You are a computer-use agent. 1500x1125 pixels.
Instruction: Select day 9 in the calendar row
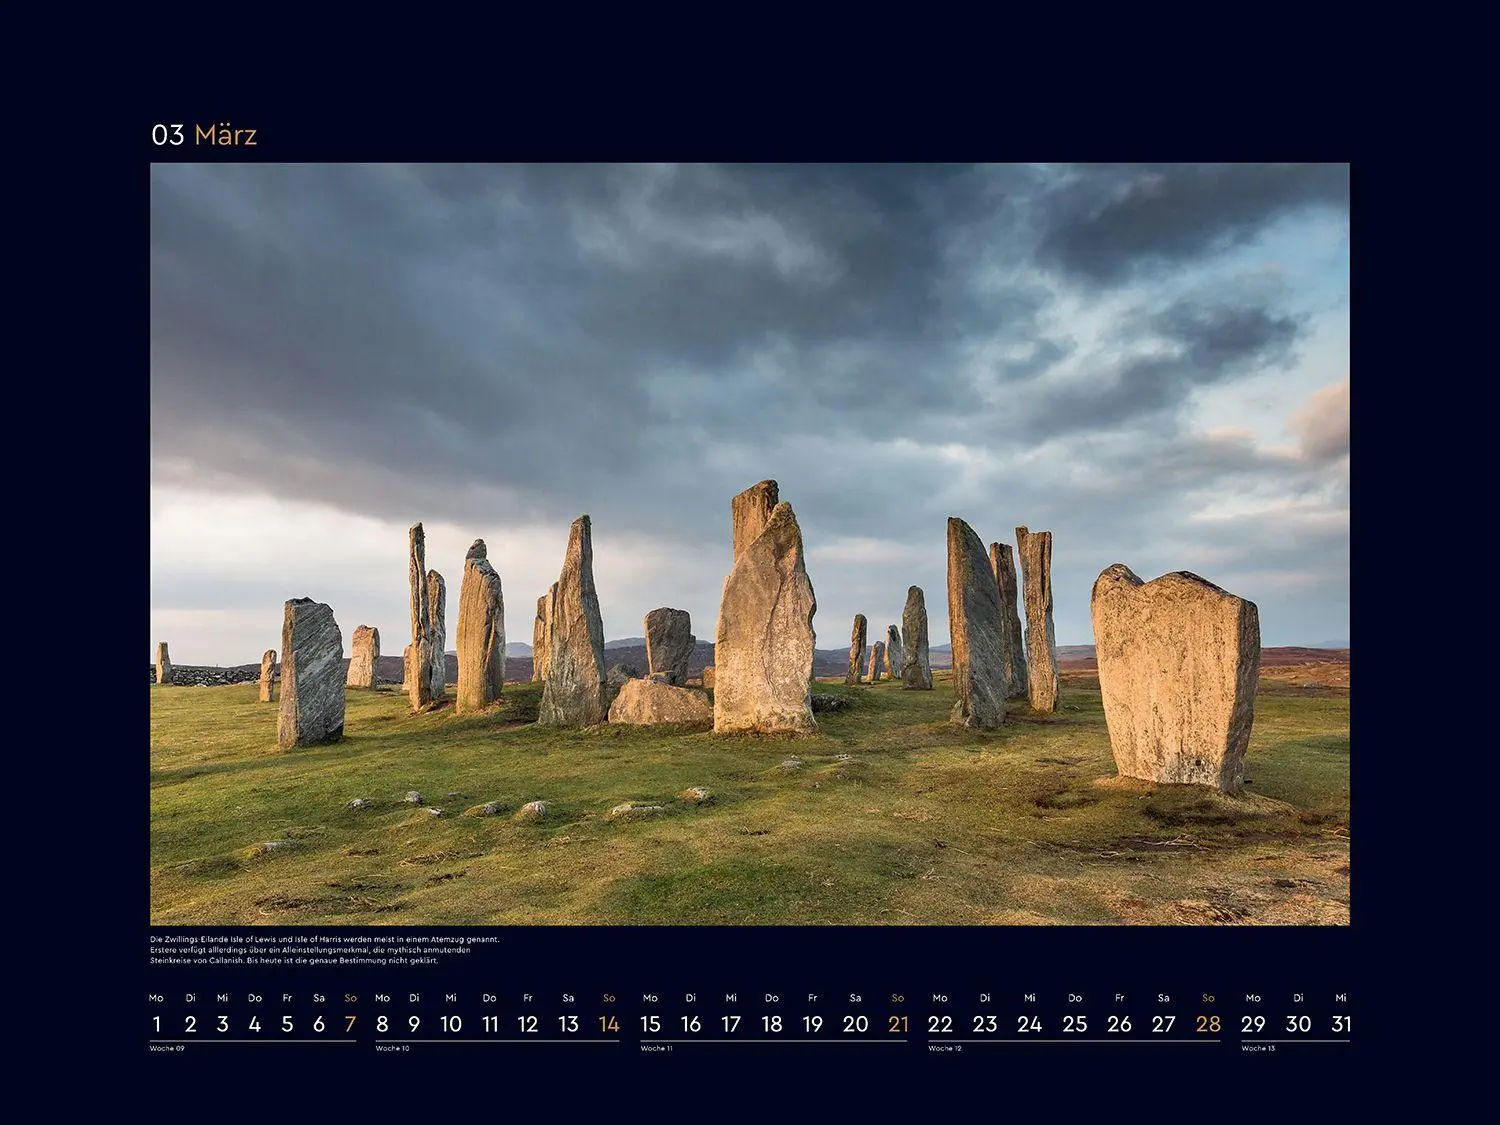[x=414, y=1024]
